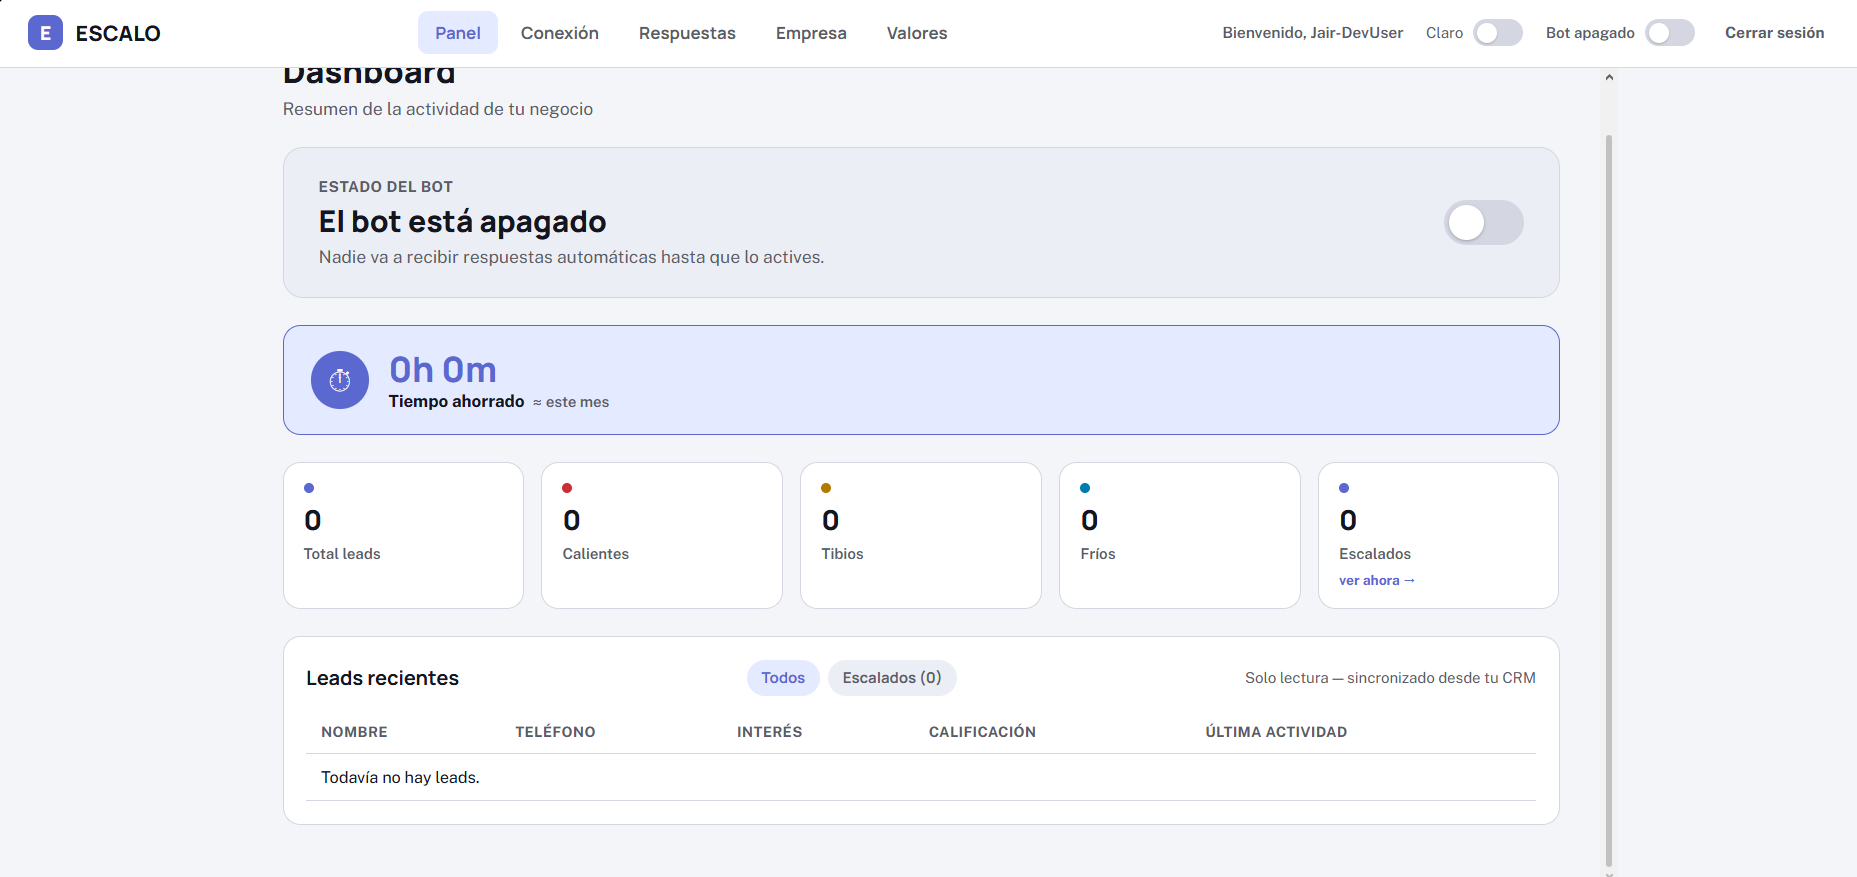Switch to the Respuestas tab

point(687,33)
